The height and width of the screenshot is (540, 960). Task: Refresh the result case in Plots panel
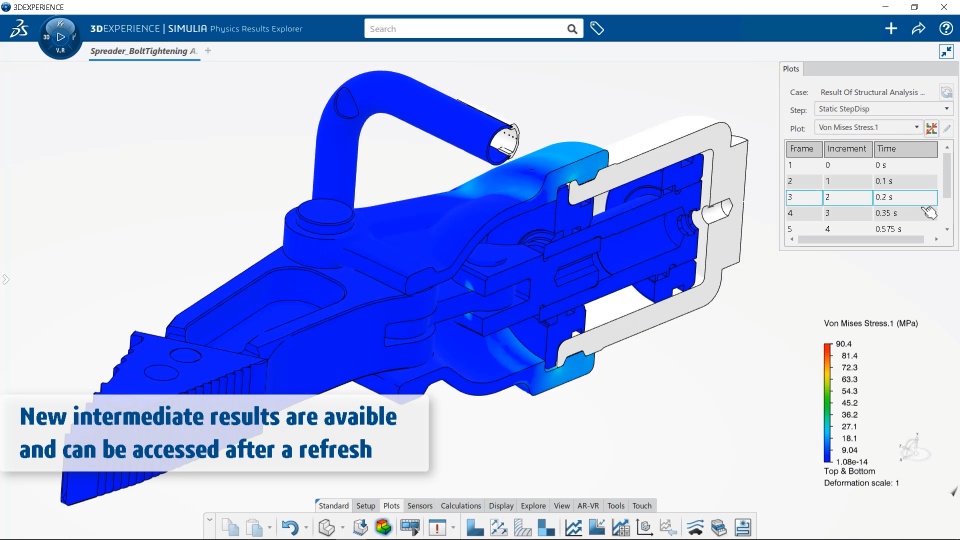947,92
